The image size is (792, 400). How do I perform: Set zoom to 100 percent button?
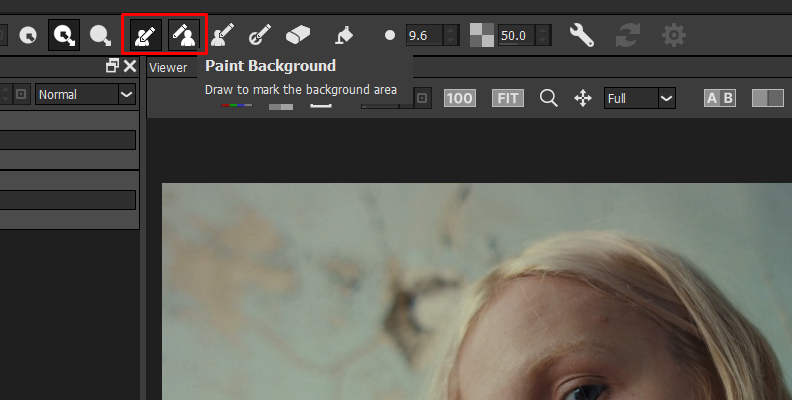click(460, 98)
